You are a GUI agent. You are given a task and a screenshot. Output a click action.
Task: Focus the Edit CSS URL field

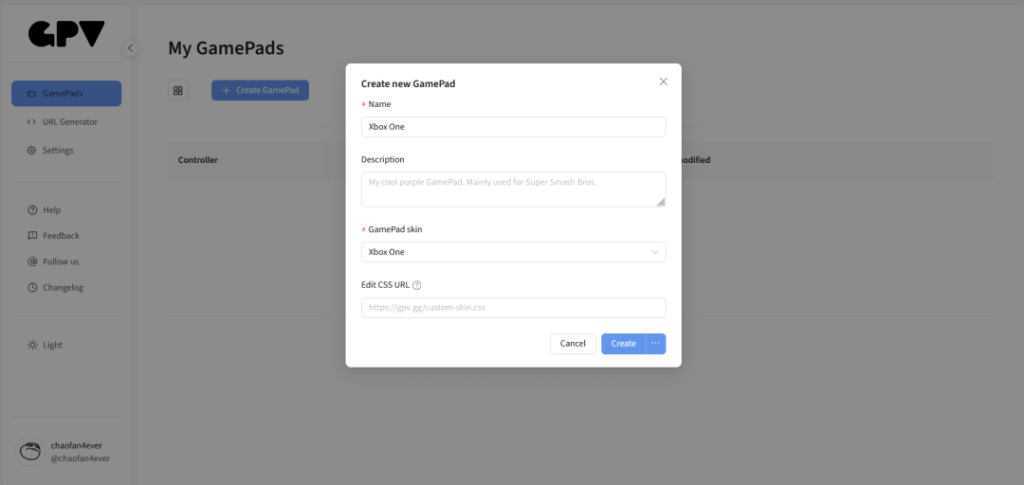[x=513, y=308]
